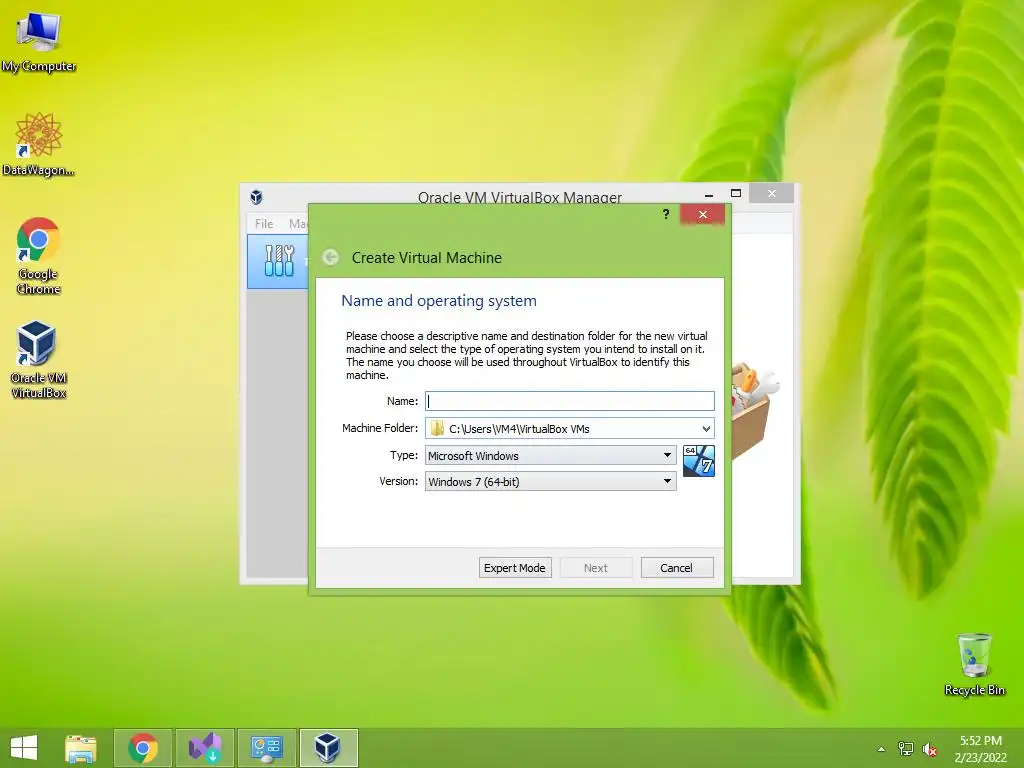Click the VirtualBox Manager title bar logo

click(x=257, y=197)
